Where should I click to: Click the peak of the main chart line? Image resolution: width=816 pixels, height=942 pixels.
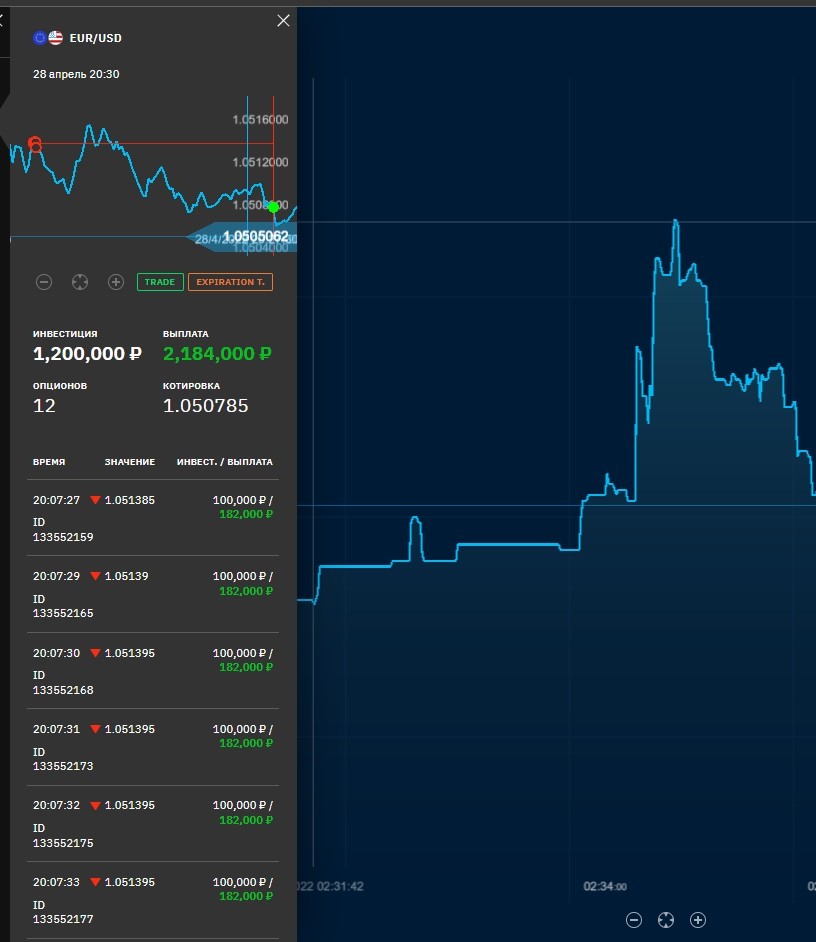(676, 221)
